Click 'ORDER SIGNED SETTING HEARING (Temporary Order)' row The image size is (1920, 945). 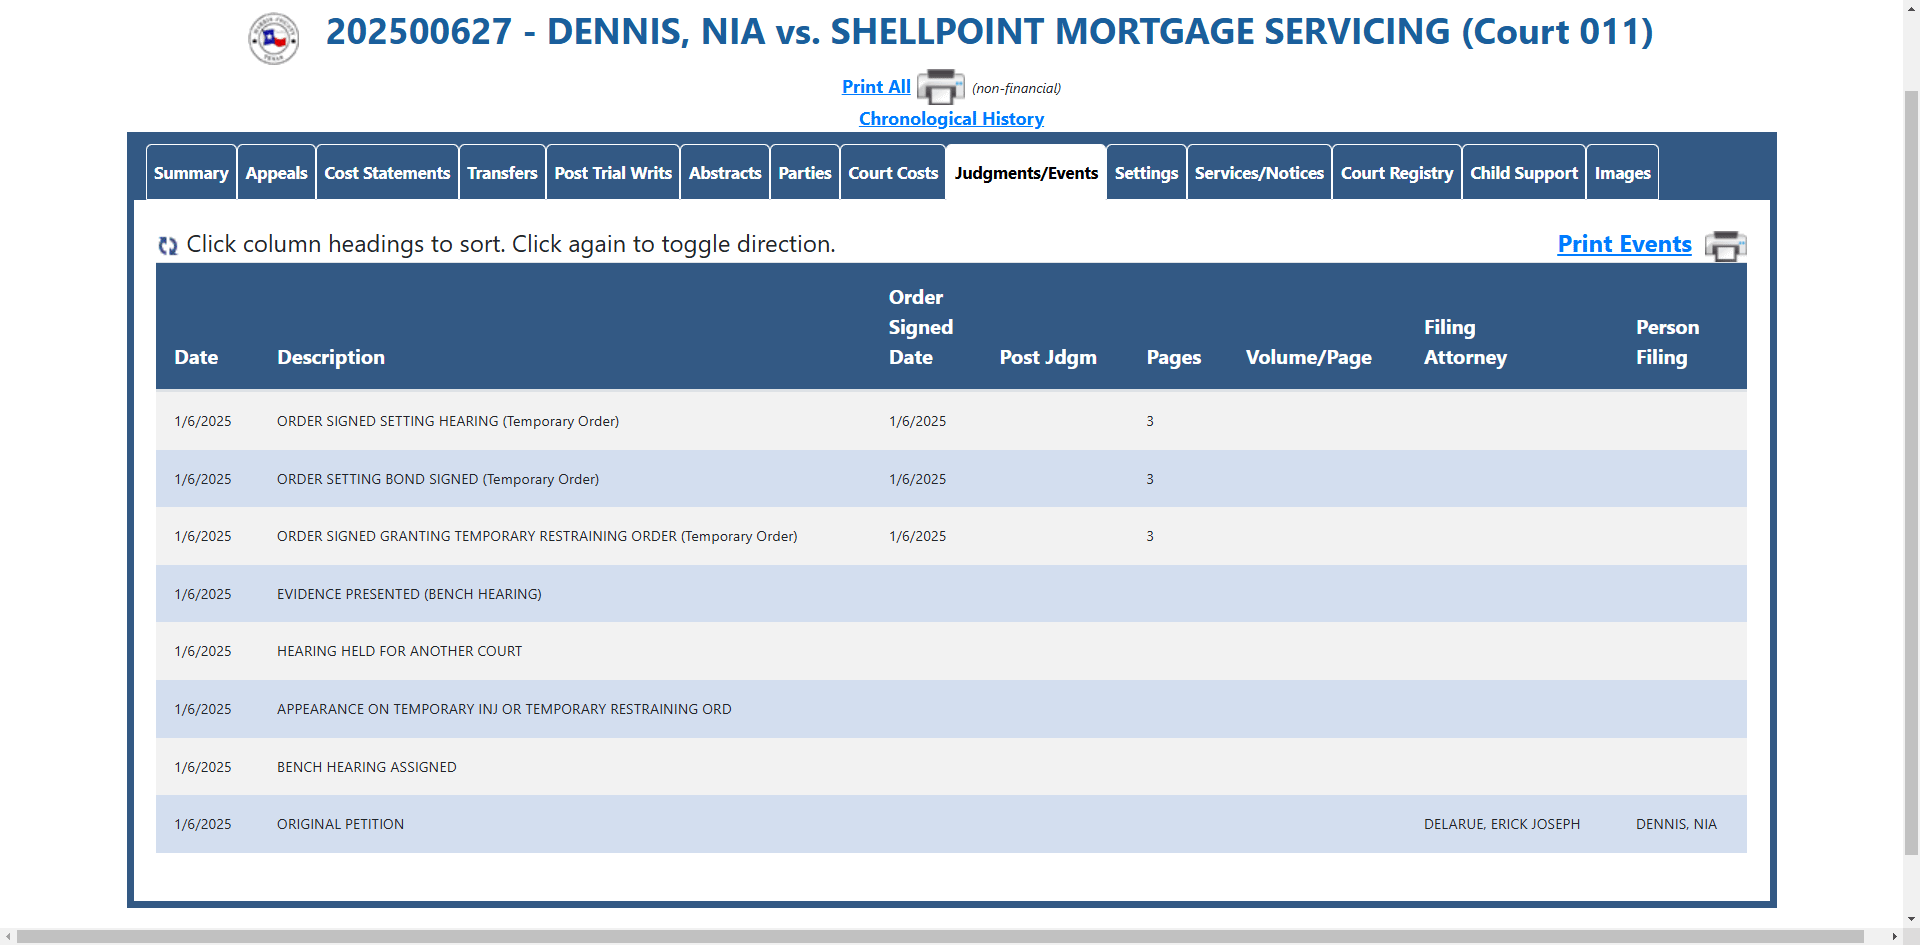coord(951,421)
